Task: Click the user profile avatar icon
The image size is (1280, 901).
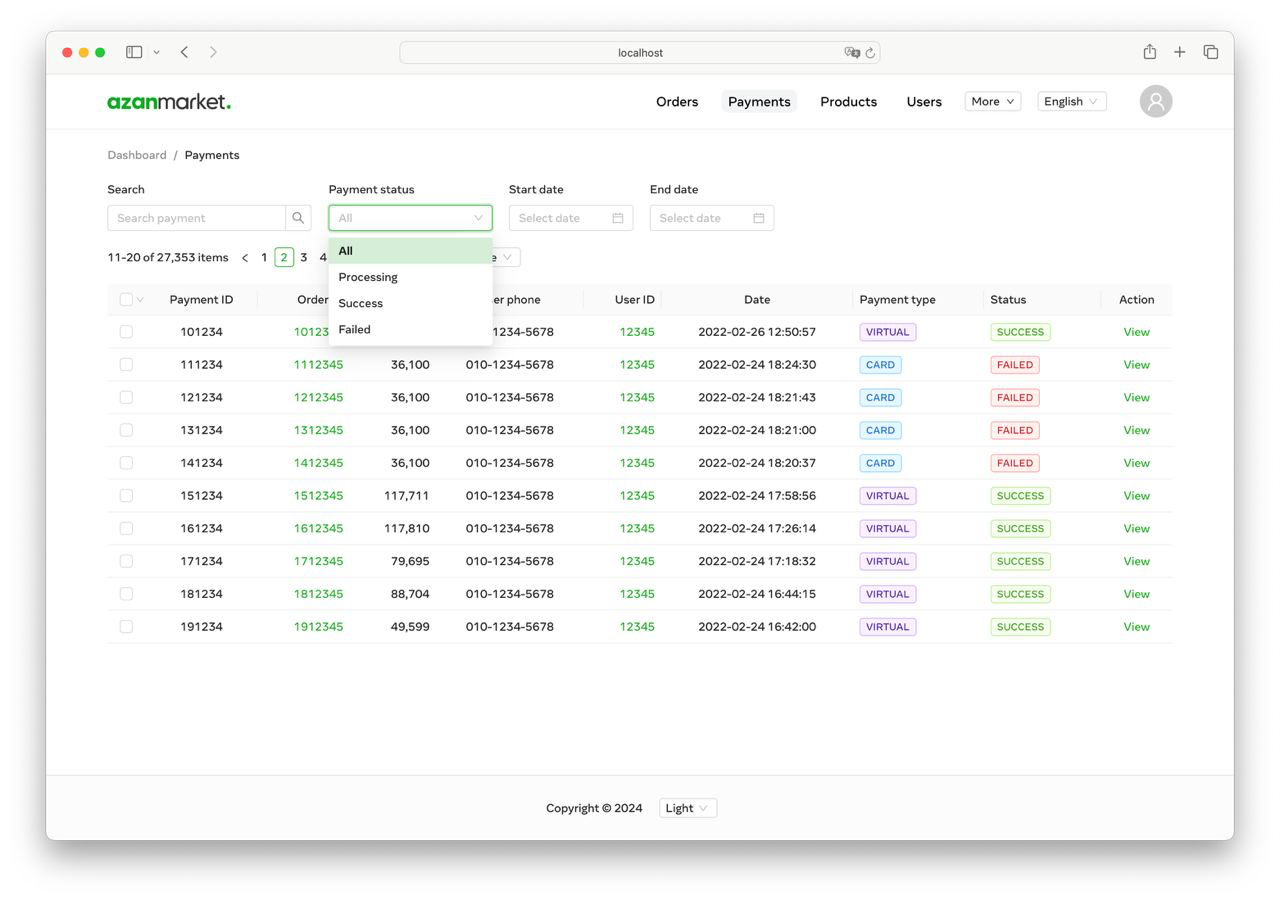Action: click(x=1155, y=101)
